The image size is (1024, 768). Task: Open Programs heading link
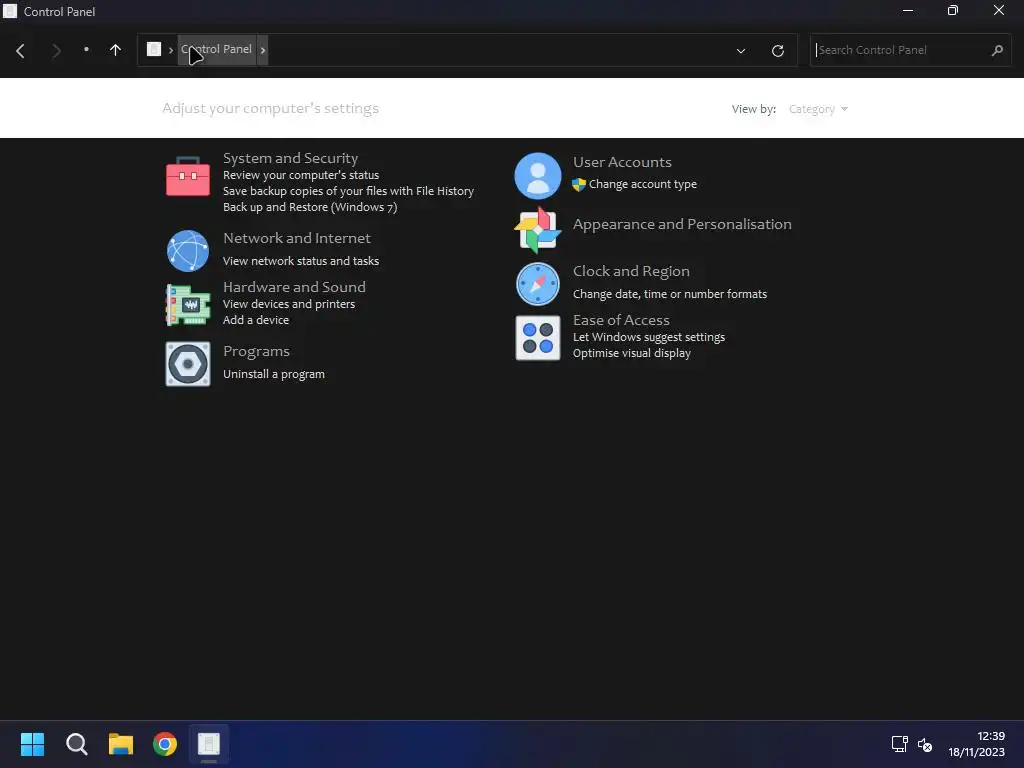tap(256, 351)
